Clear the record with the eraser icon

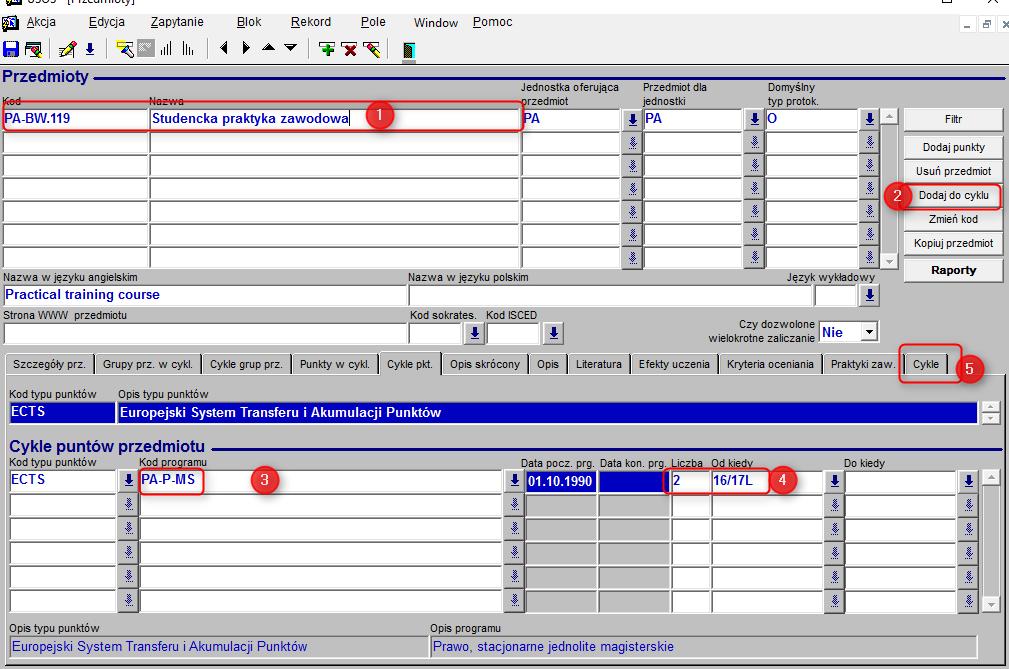pos(371,50)
